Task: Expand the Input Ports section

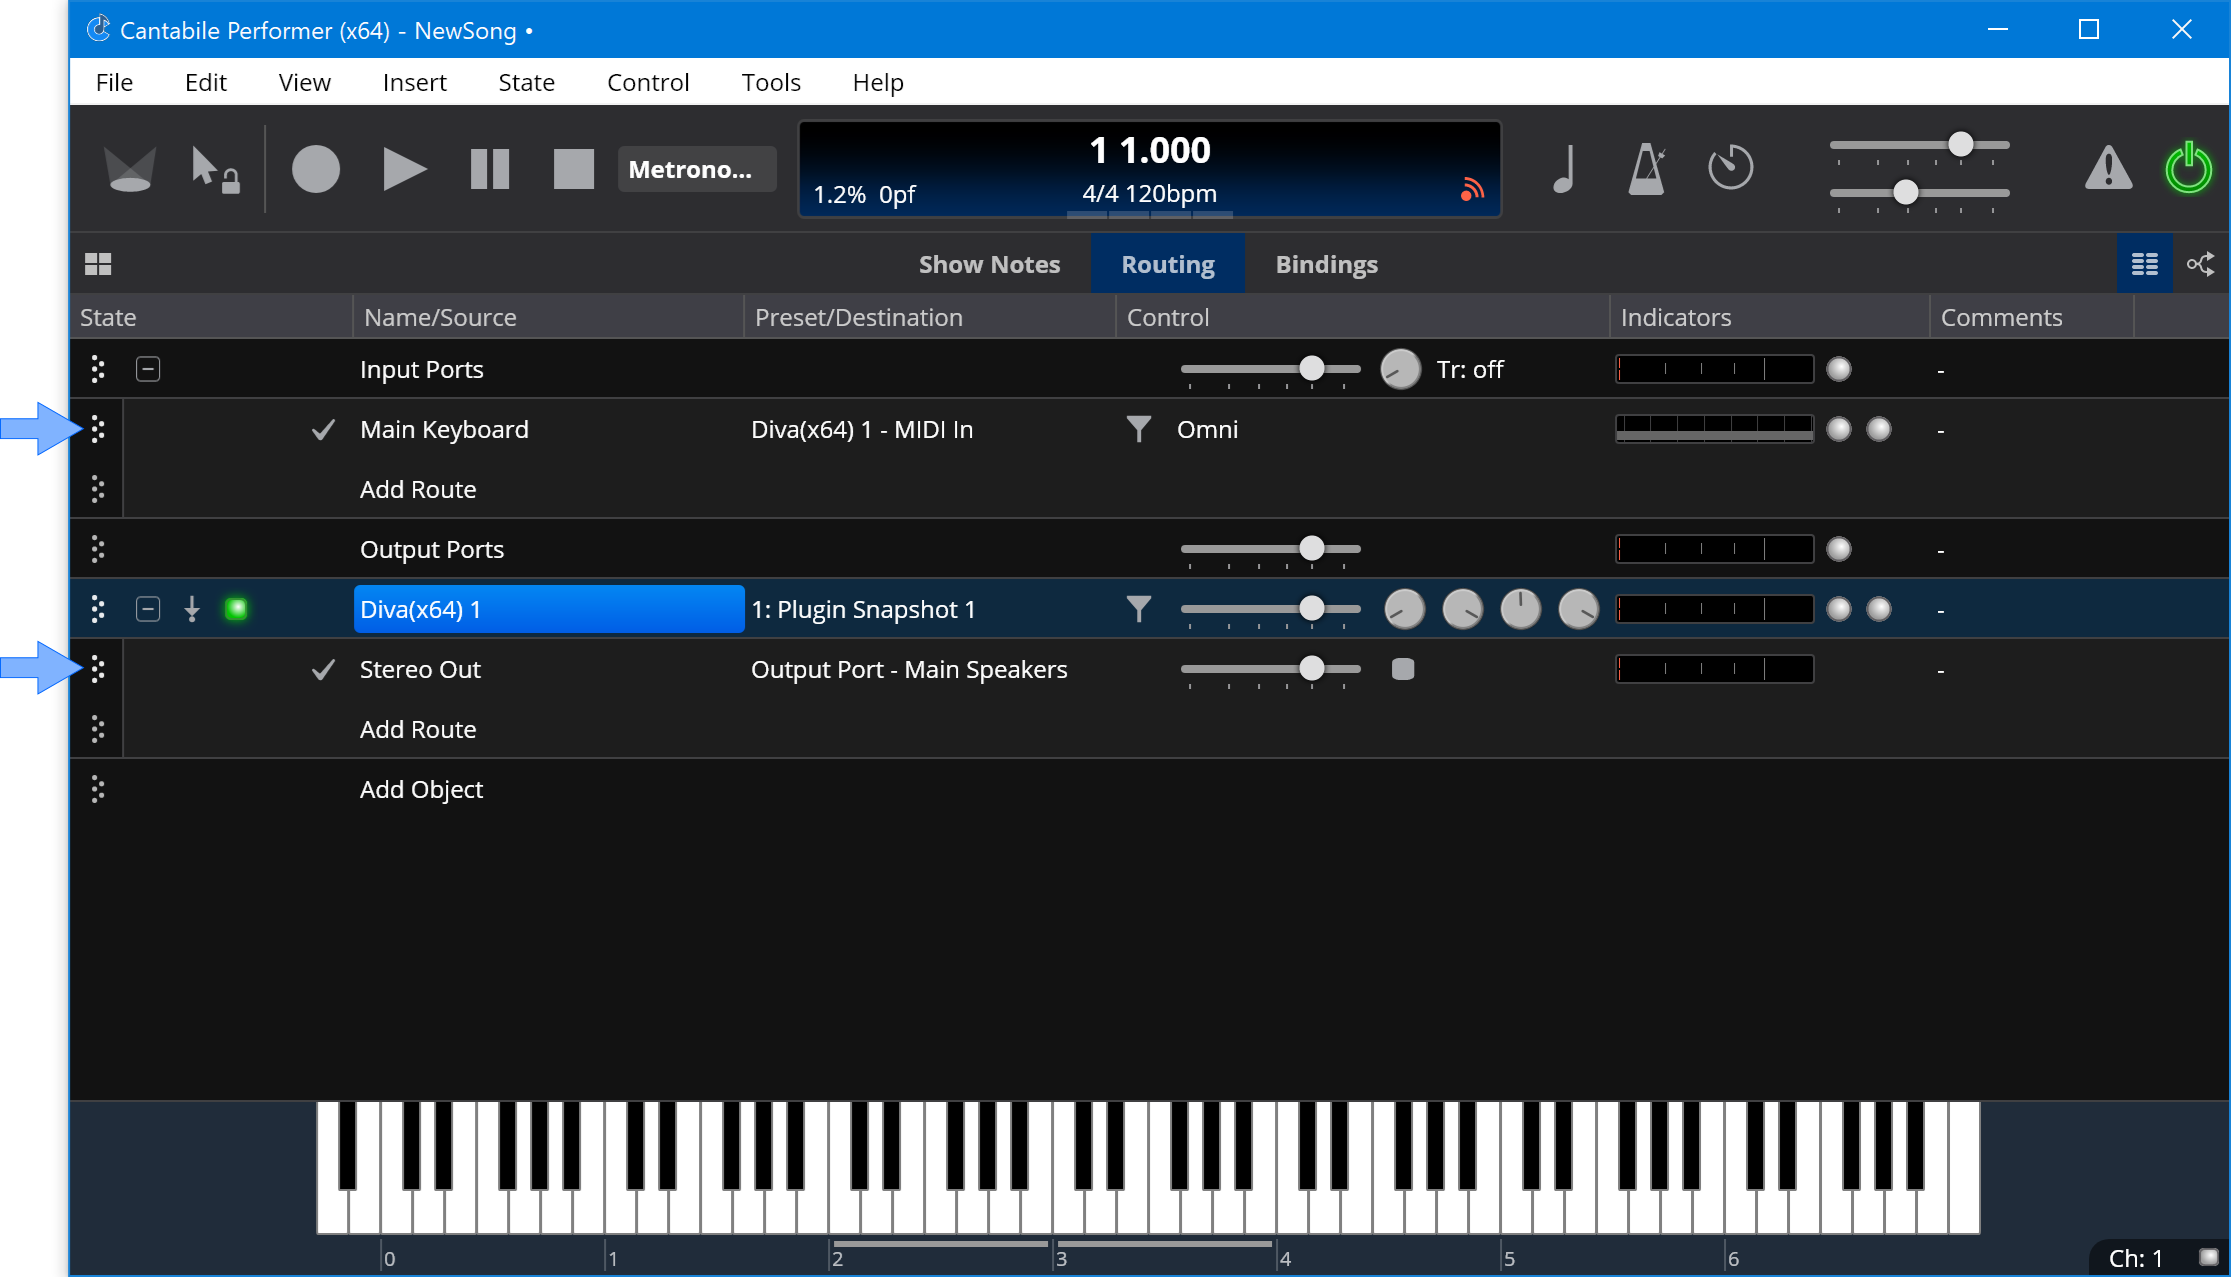Action: point(149,368)
